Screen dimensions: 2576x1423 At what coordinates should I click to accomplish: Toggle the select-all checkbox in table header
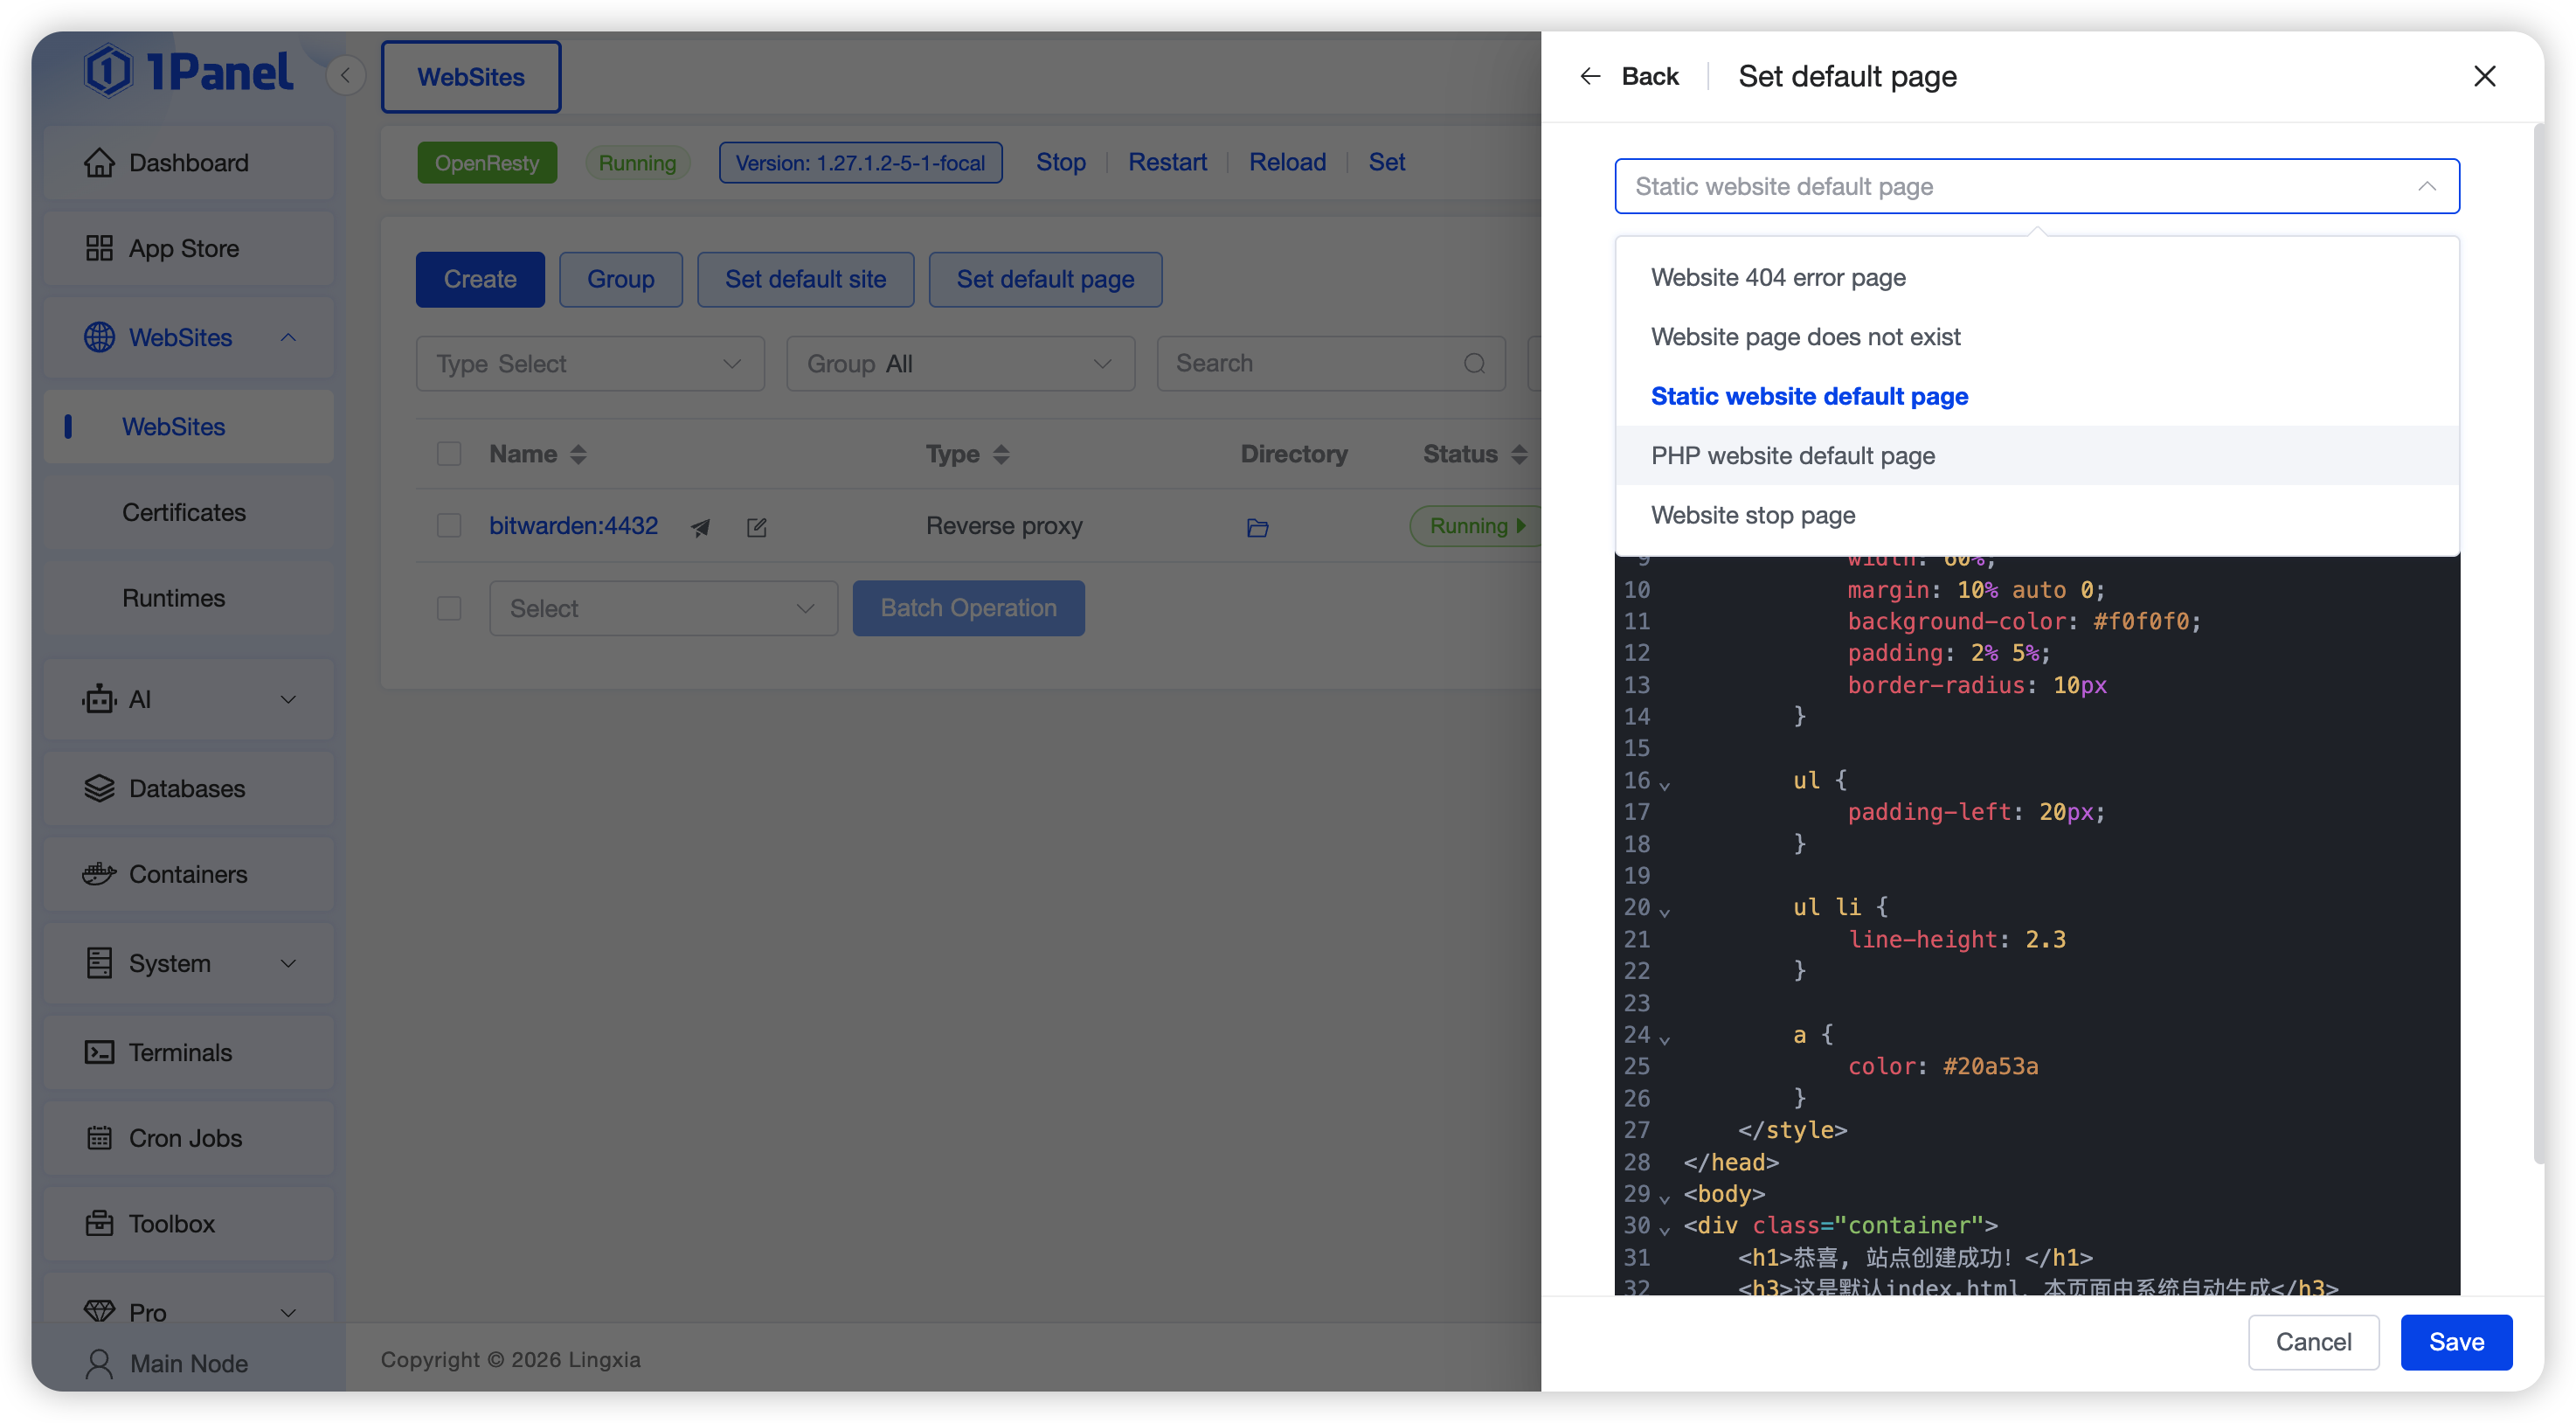(449, 454)
